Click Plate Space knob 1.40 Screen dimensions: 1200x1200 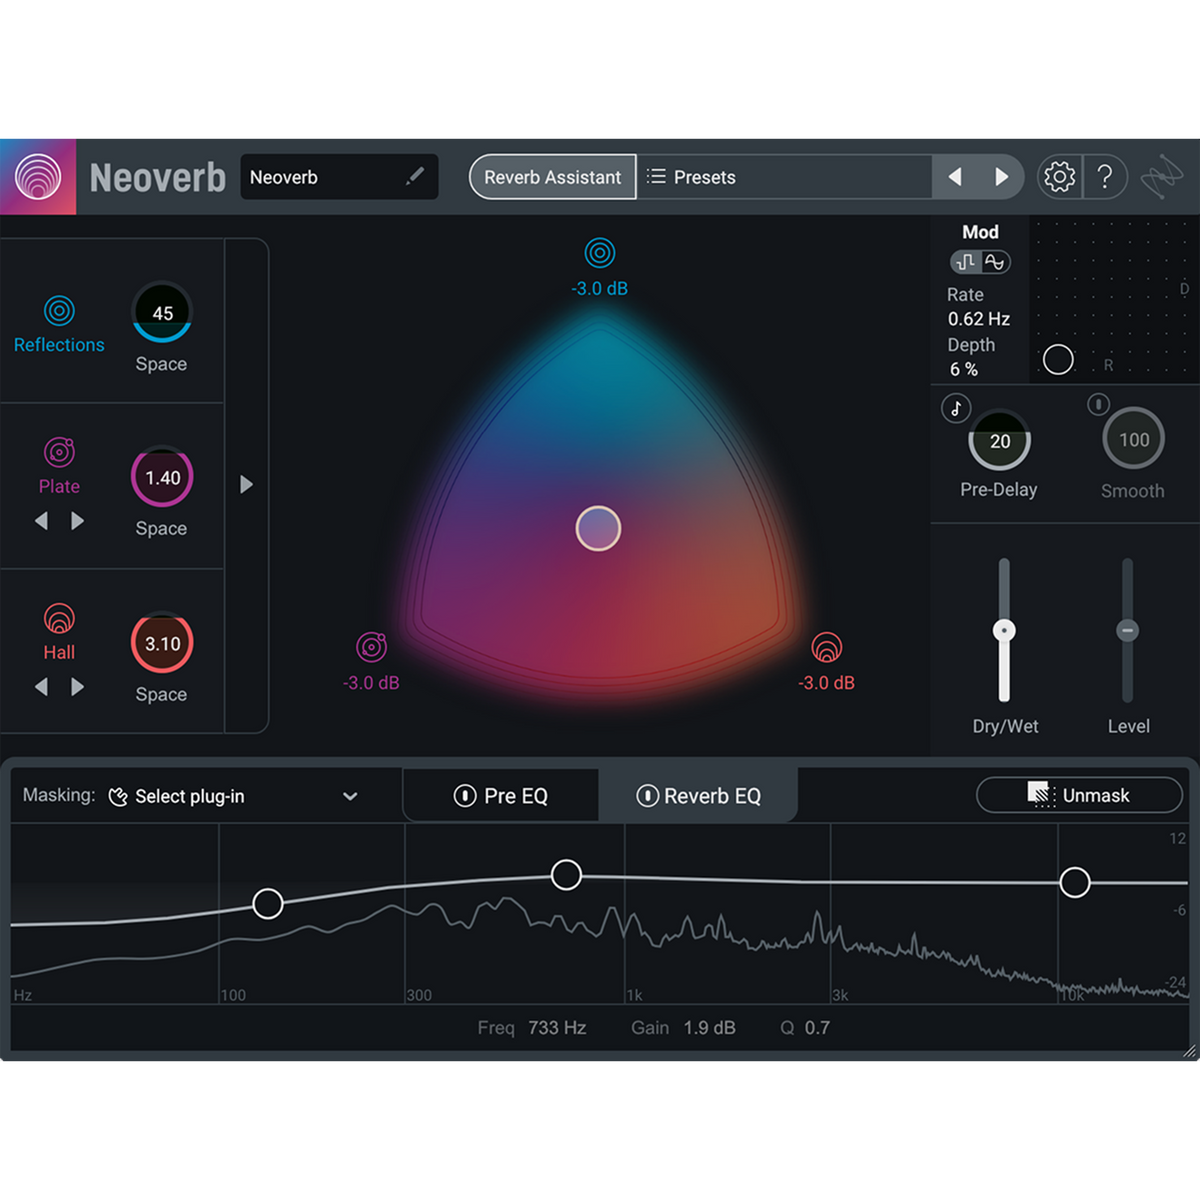(162, 477)
